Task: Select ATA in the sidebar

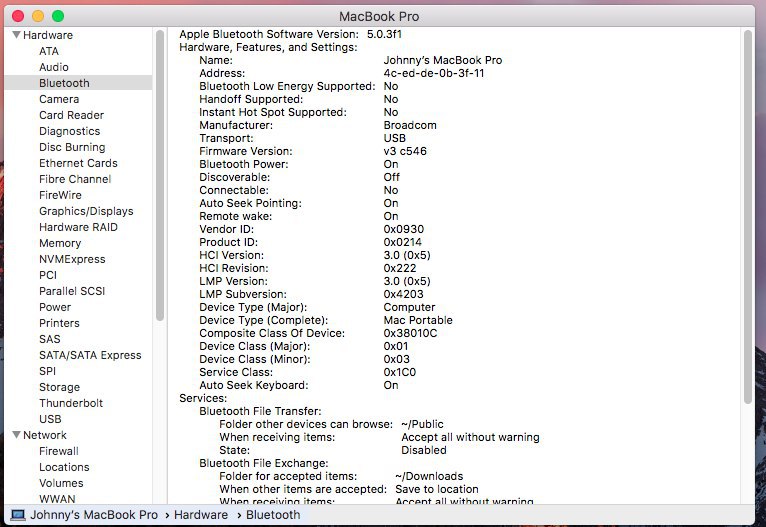Action: (x=49, y=51)
